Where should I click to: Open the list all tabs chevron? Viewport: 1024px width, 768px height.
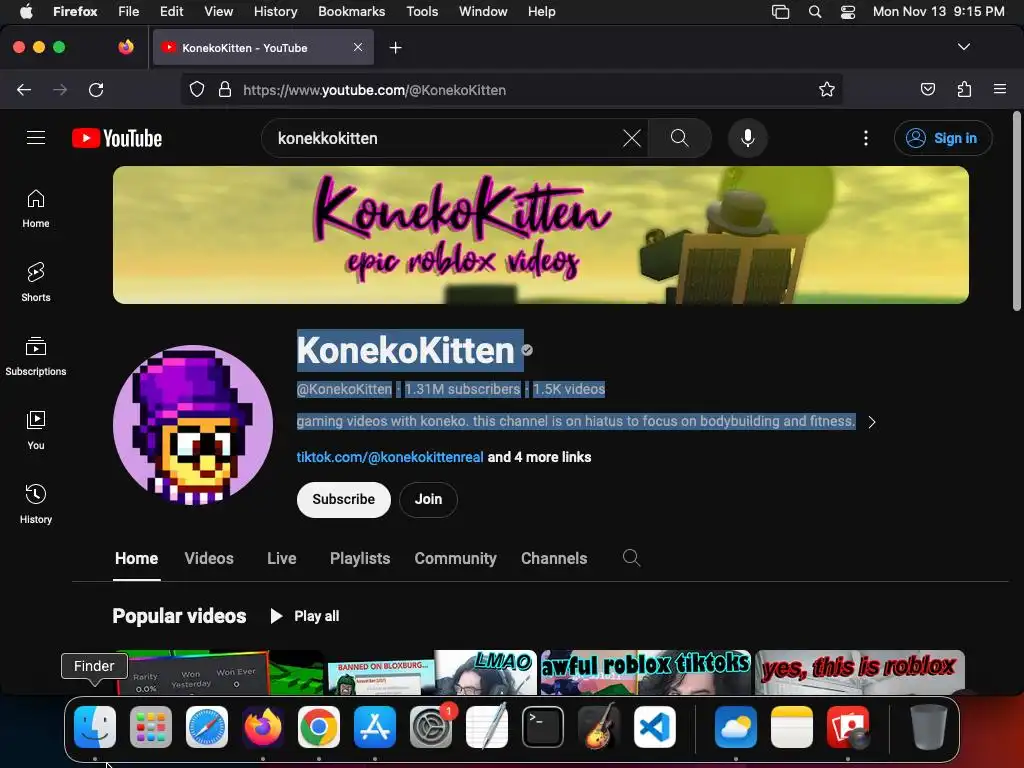pyautogui.click(x=963, y=47)
